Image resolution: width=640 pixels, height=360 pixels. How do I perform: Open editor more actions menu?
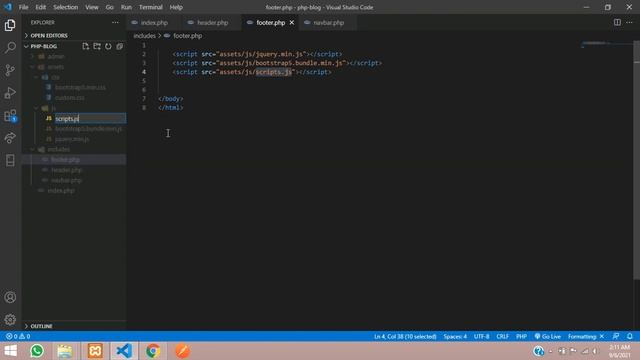[629, 22]
